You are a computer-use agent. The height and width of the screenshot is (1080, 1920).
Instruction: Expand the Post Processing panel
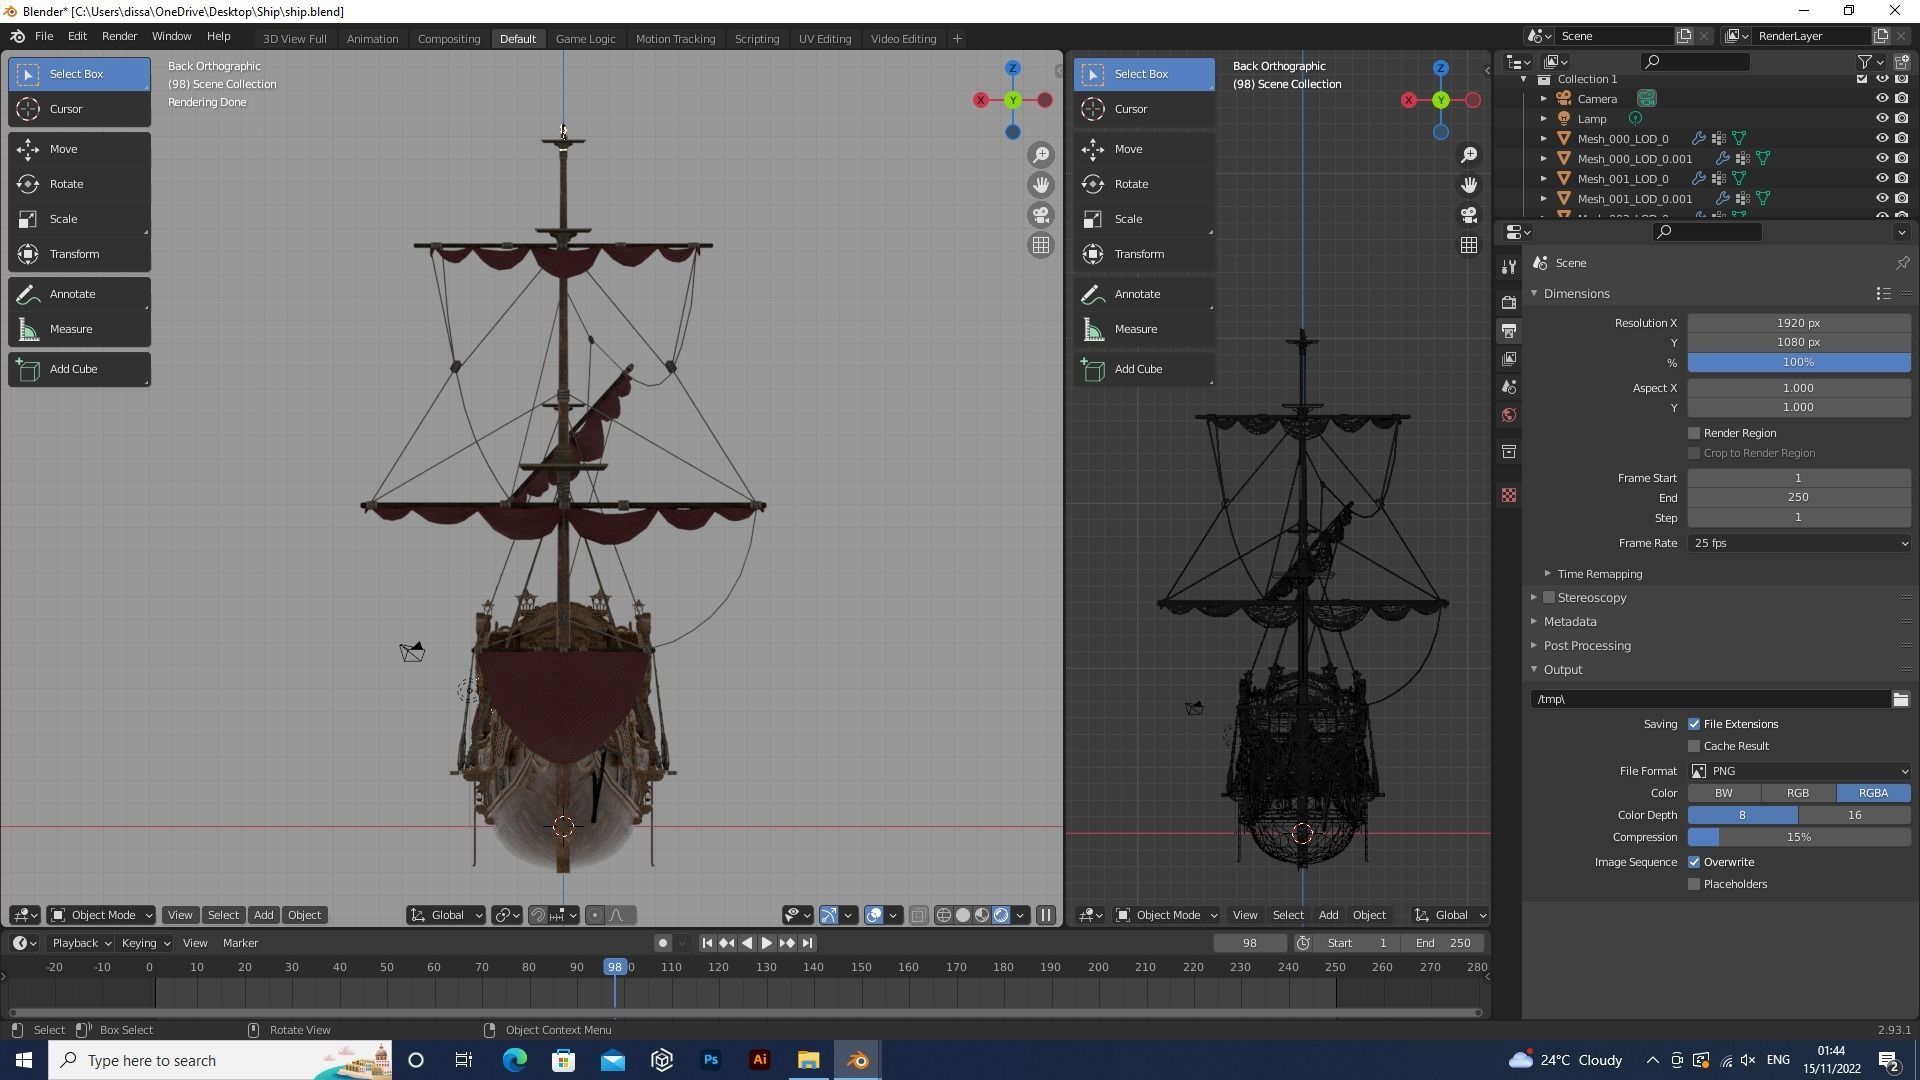coord(1534,646)
